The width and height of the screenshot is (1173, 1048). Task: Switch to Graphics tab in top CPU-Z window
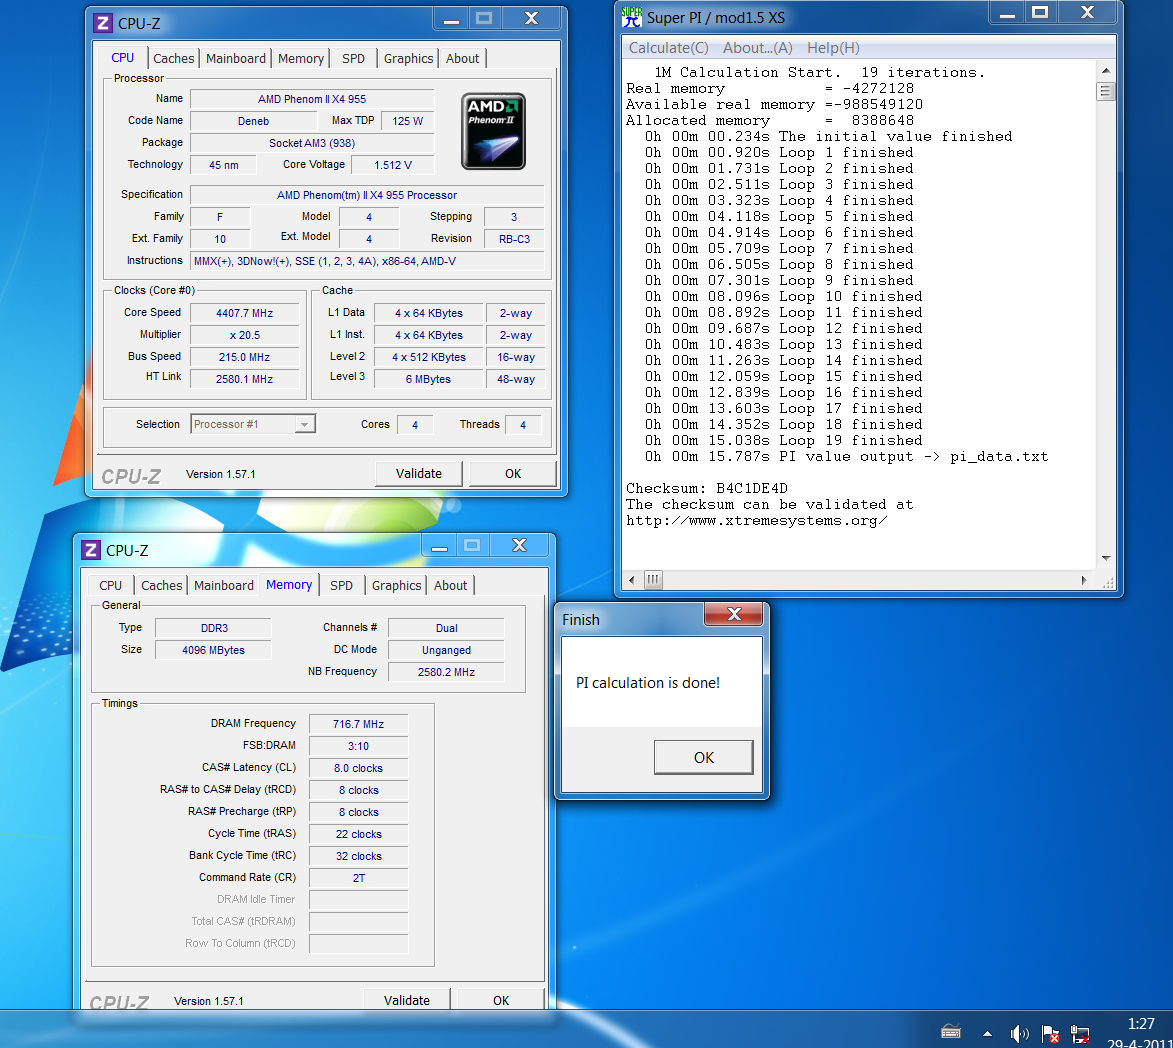click(x=408, y=58)
